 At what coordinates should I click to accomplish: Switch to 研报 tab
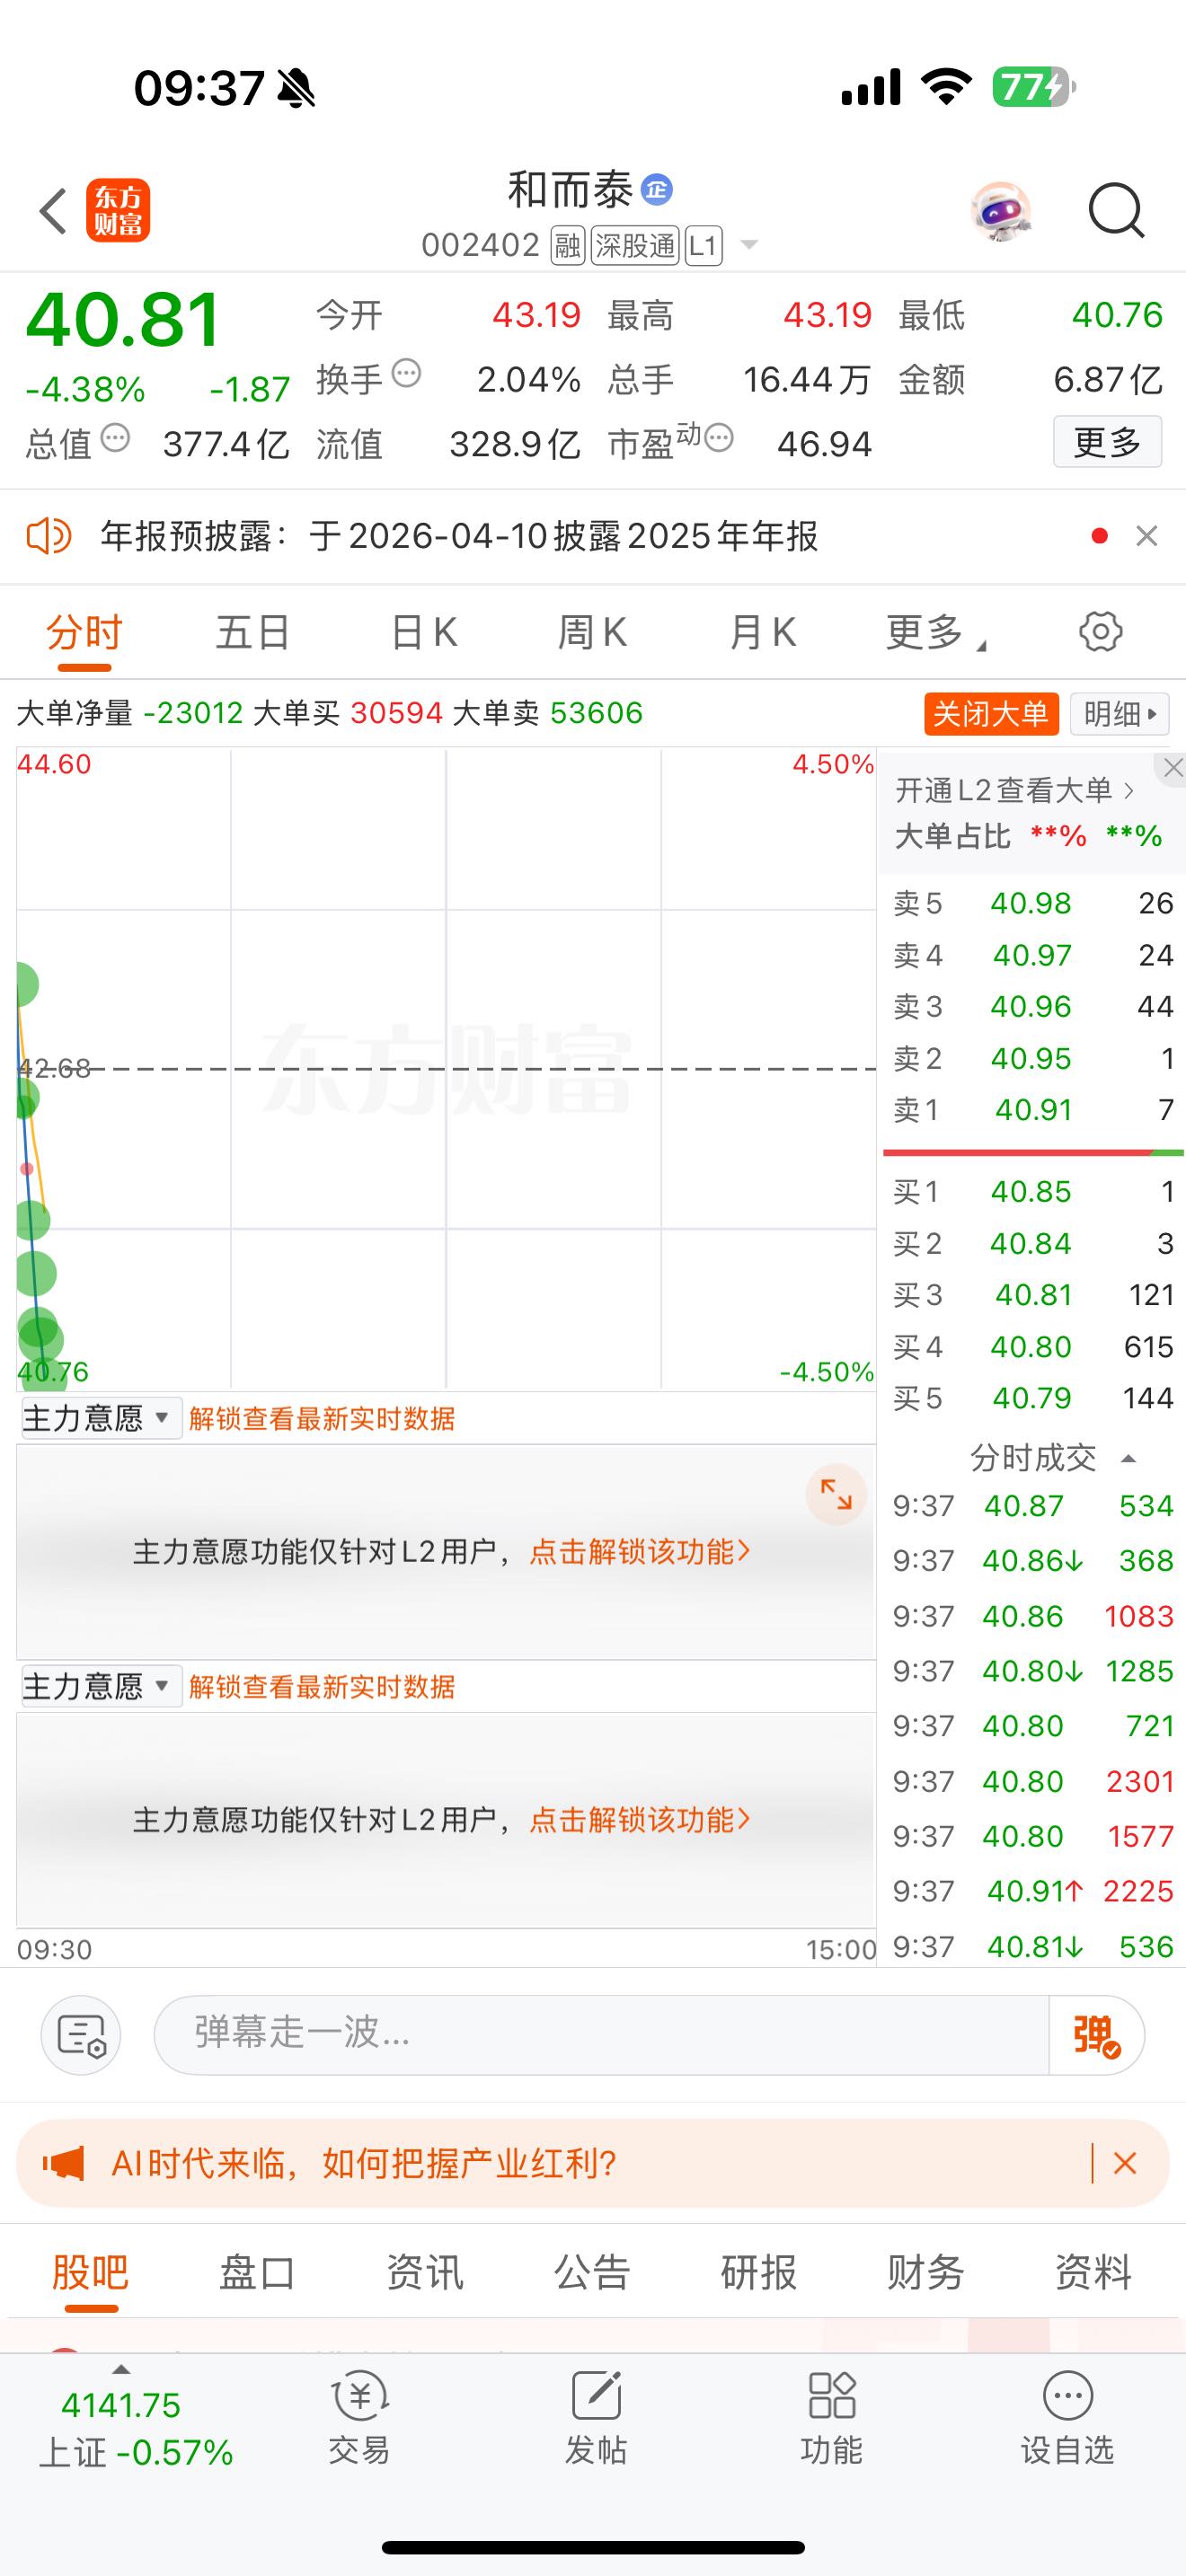[759, 2273]
